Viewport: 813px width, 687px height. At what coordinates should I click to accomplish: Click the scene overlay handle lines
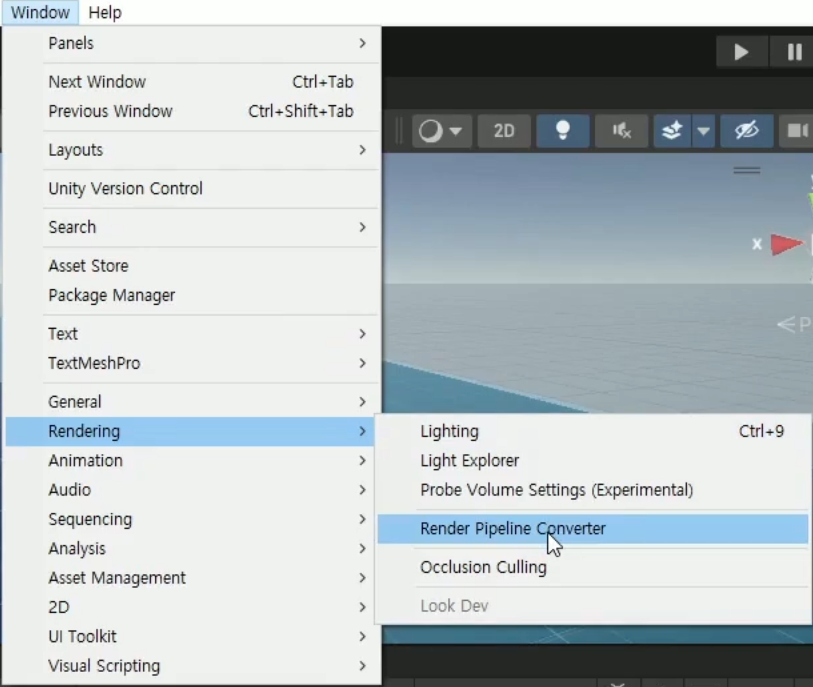coord(747,170)
